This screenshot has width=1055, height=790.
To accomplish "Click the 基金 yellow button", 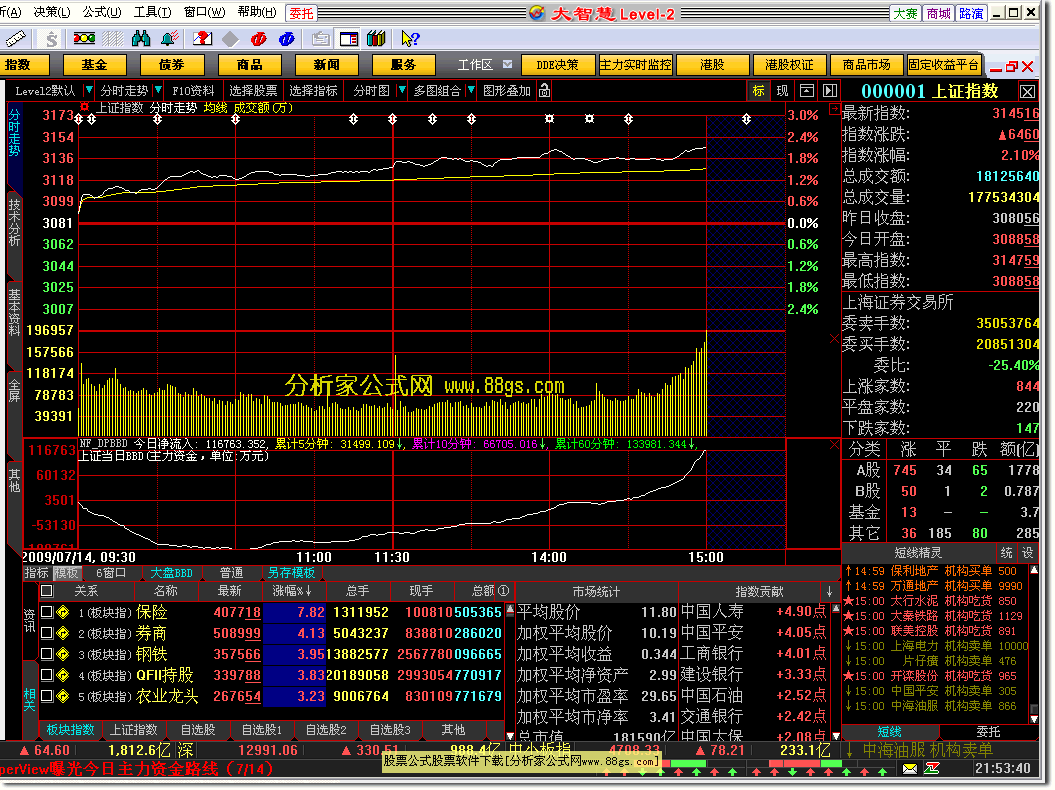I will pos(95,65).
